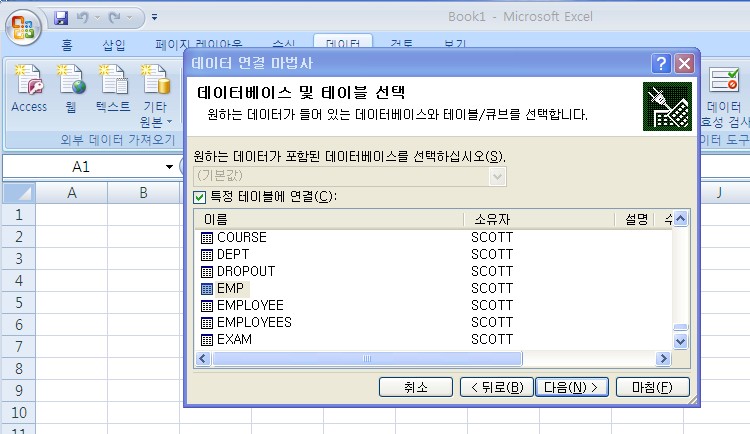Sort by 이름 column header
The width and height of the screenshot is (750, 434).
tap(330, 219)
